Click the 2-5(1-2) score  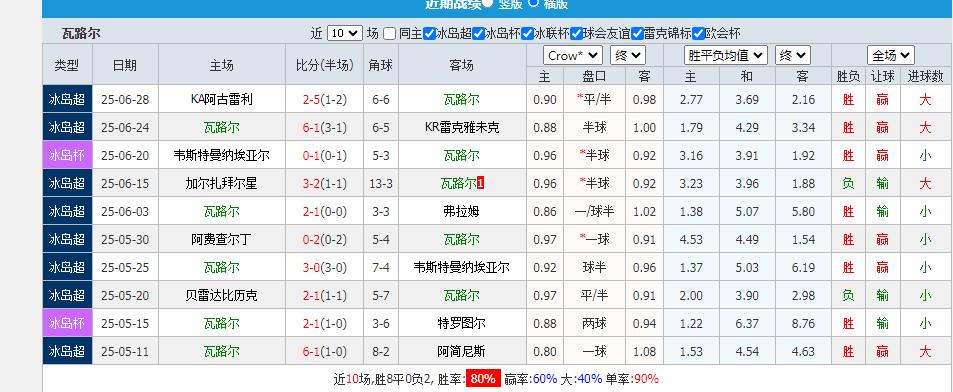tap(325, 99)
